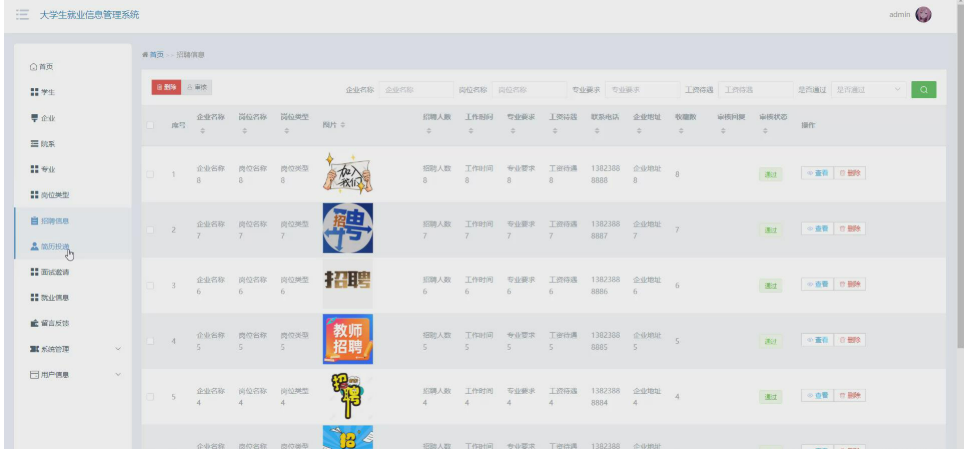Viewport: 964px width, 449px height.
Task: Check the checkbox for row 1
Action: pos(150,174)
